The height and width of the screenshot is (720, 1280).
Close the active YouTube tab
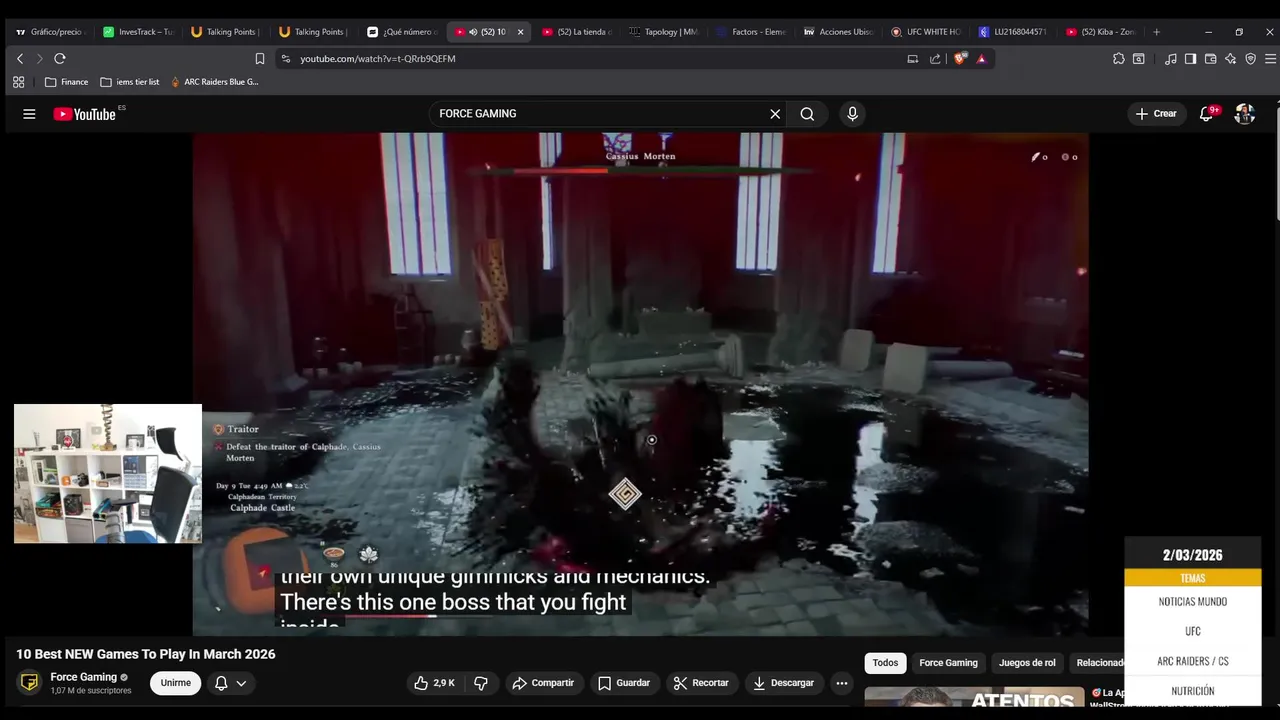point(520,32)
